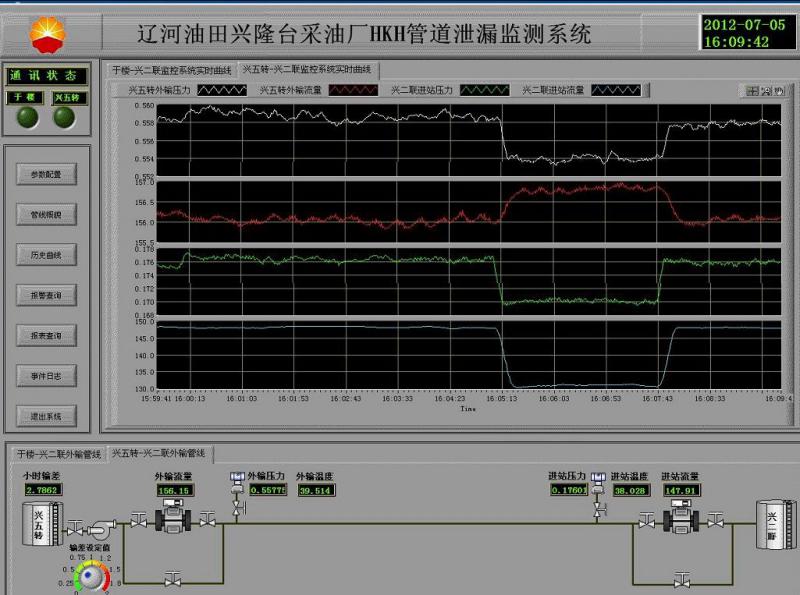
Task: Click the 兴五转 station status label
Action: [x=69, y=97]
